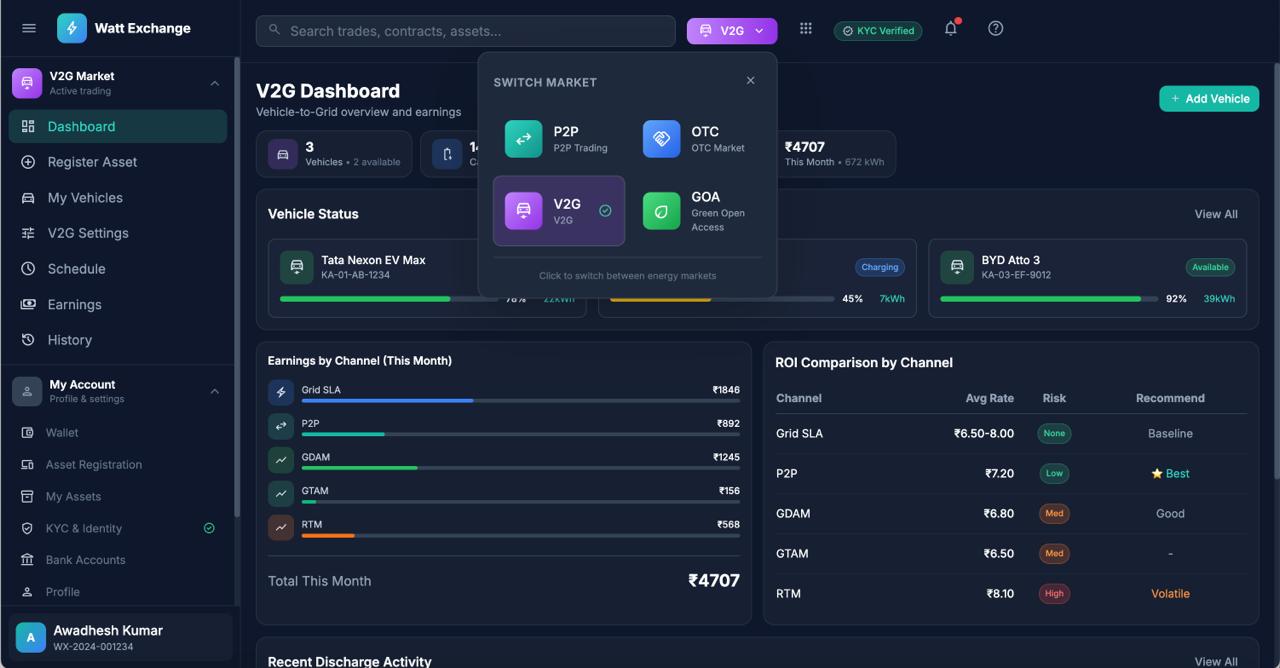This screenshot has height=668, width=1280.
Task: Open the History sidebar entry
Action: click(70, 339)
